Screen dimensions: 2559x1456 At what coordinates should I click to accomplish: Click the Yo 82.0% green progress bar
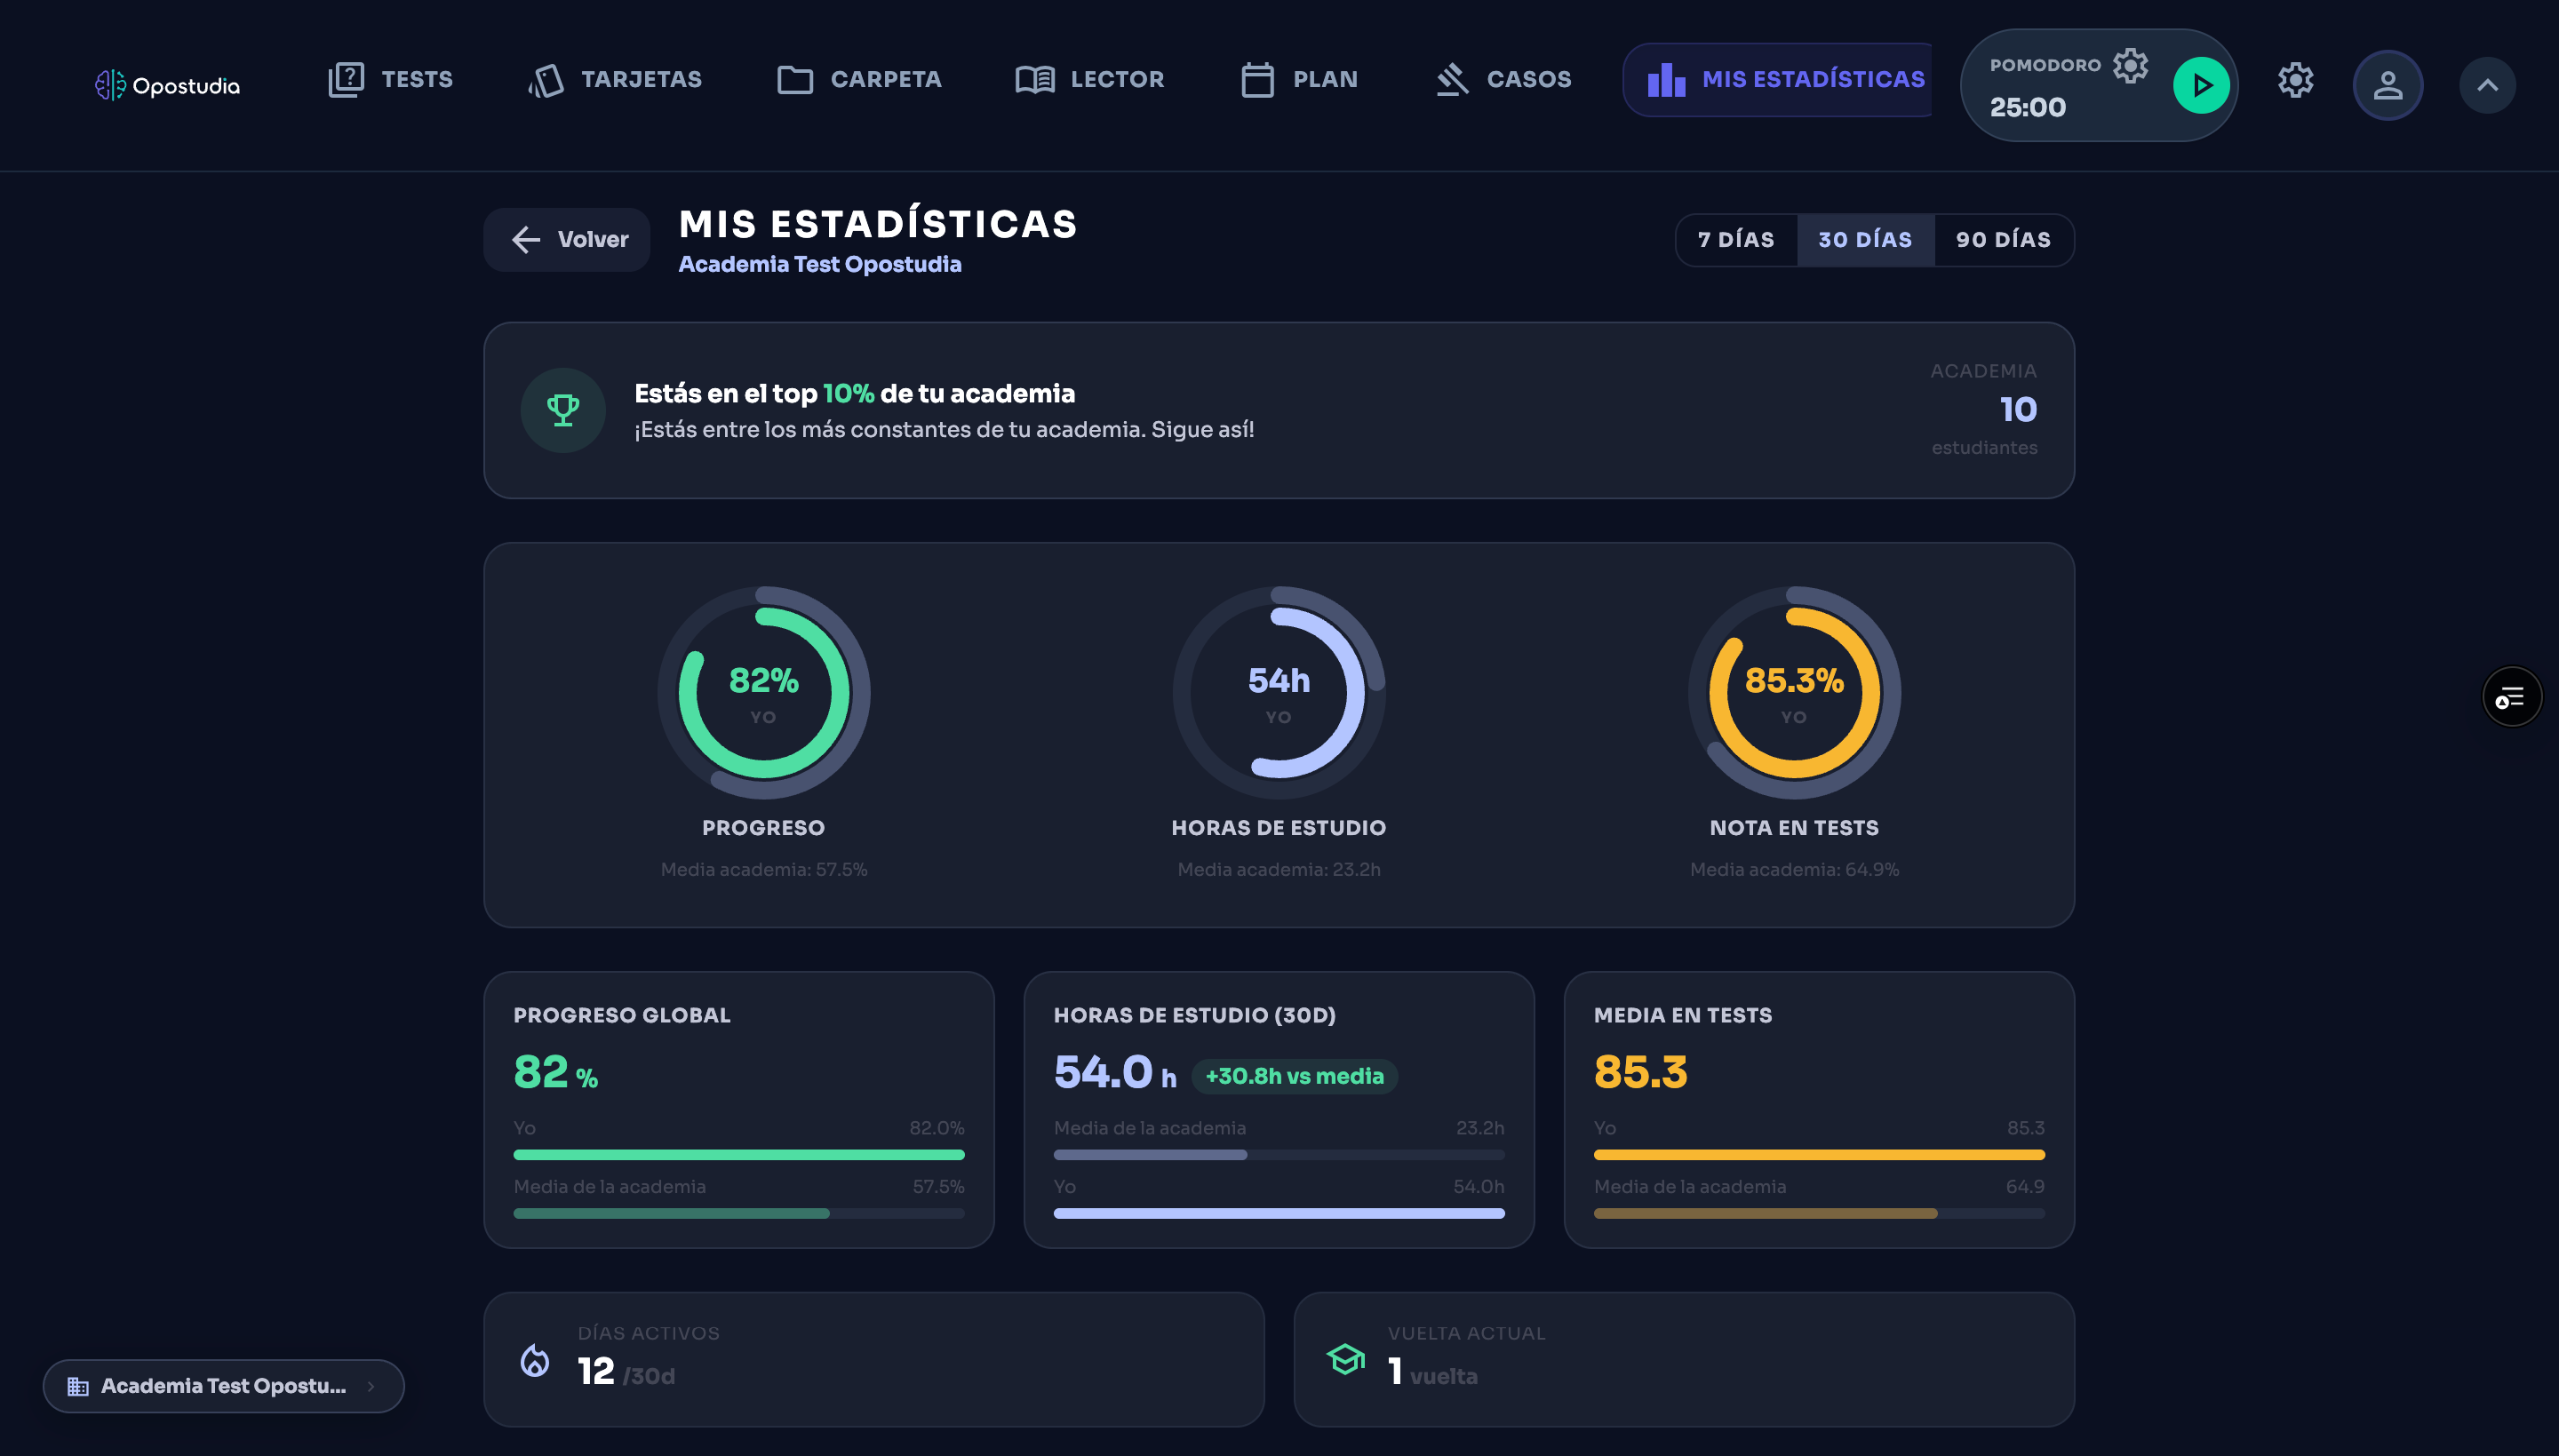(739, 1155)
